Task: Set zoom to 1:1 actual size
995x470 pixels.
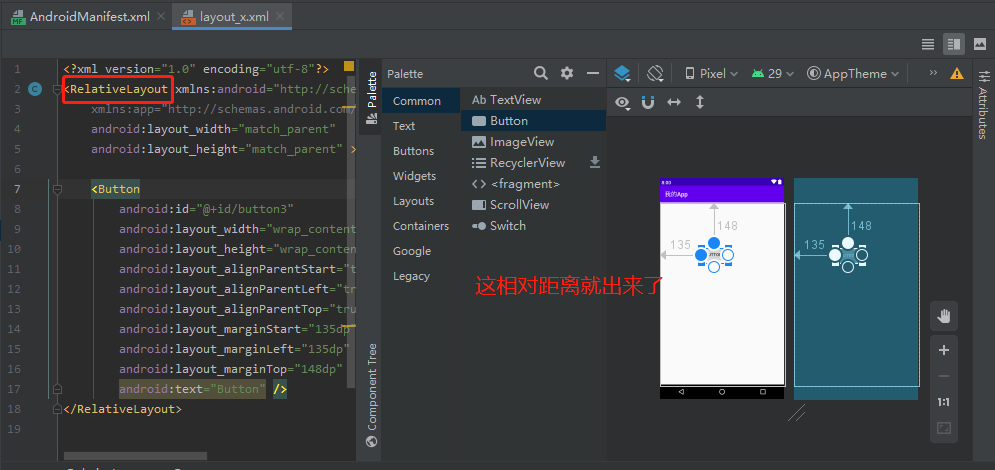Action: [944, 402]
